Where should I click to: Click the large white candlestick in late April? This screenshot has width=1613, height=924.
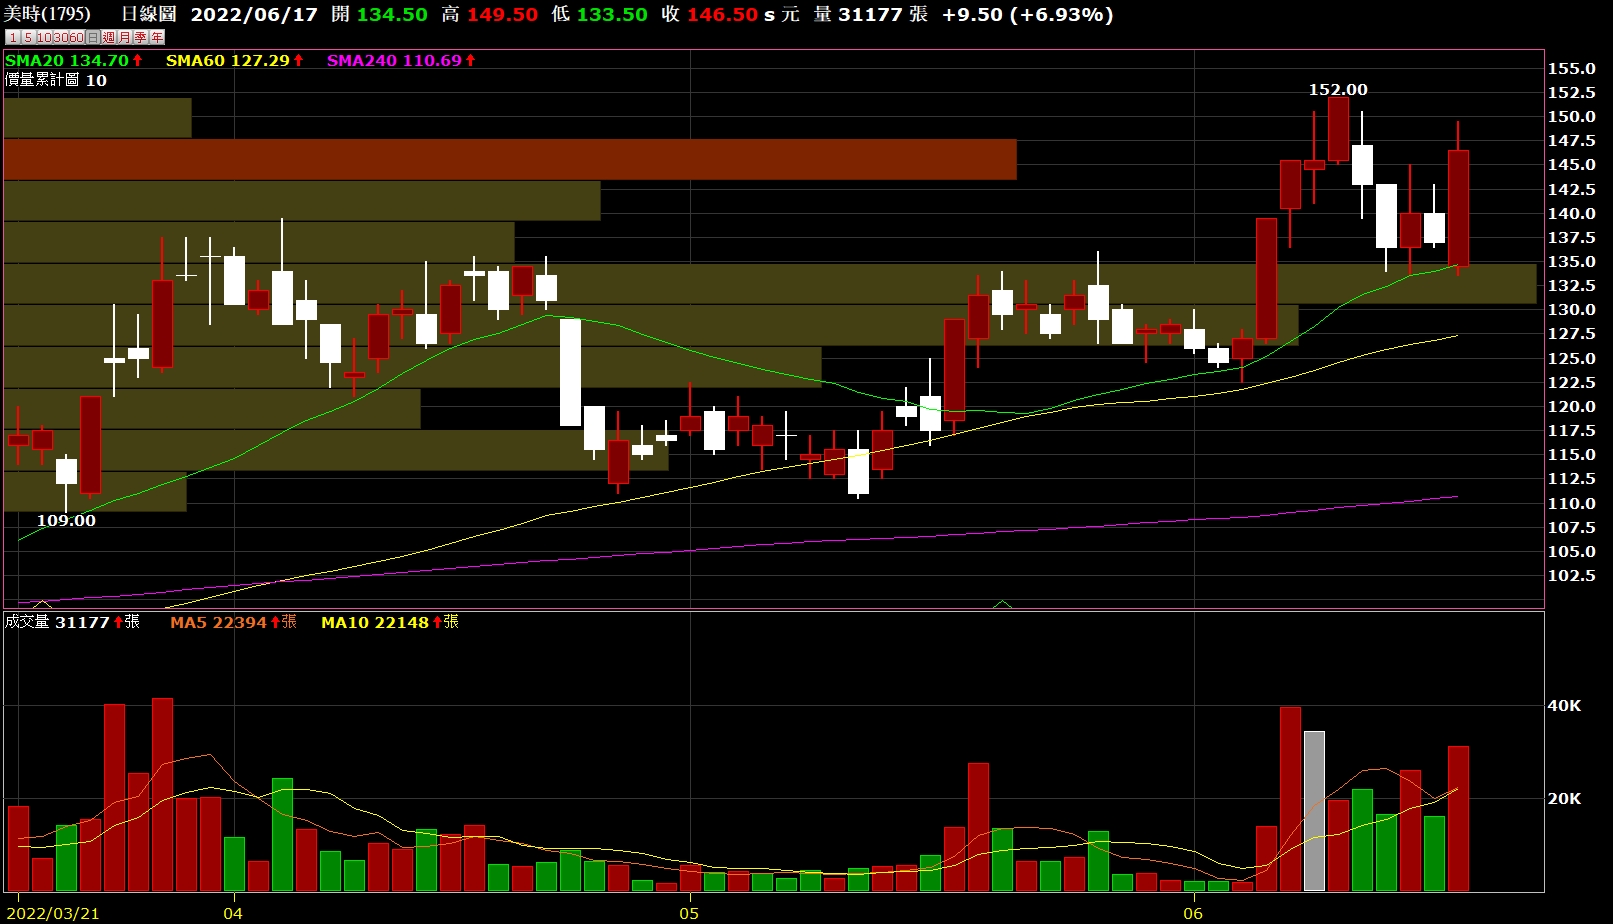point(570,372)
